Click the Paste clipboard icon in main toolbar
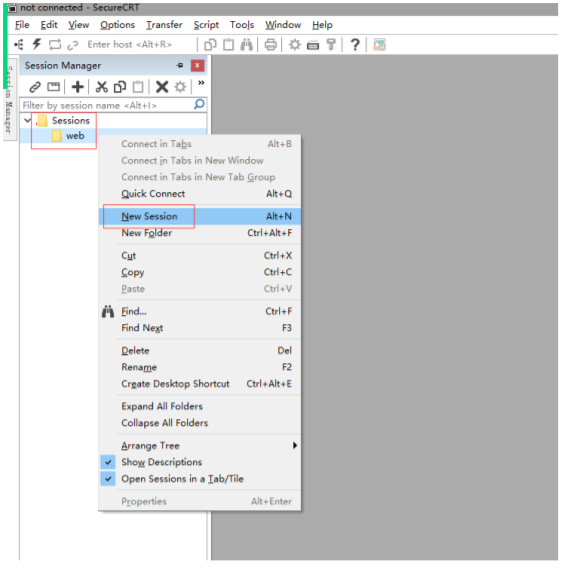Screen dimensions: 564x568 click(228, 45)
